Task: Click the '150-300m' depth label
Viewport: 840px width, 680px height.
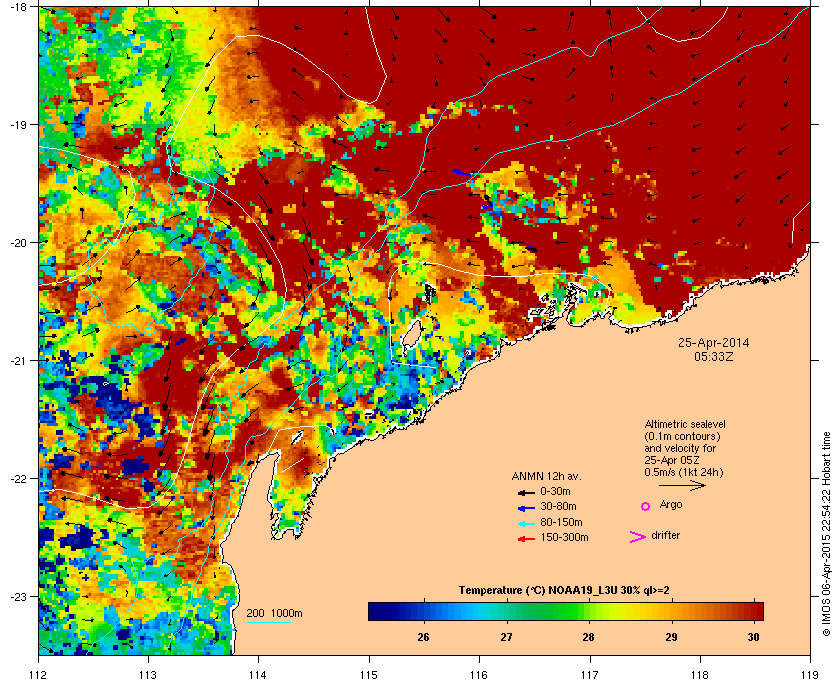Action: [565, 537]
